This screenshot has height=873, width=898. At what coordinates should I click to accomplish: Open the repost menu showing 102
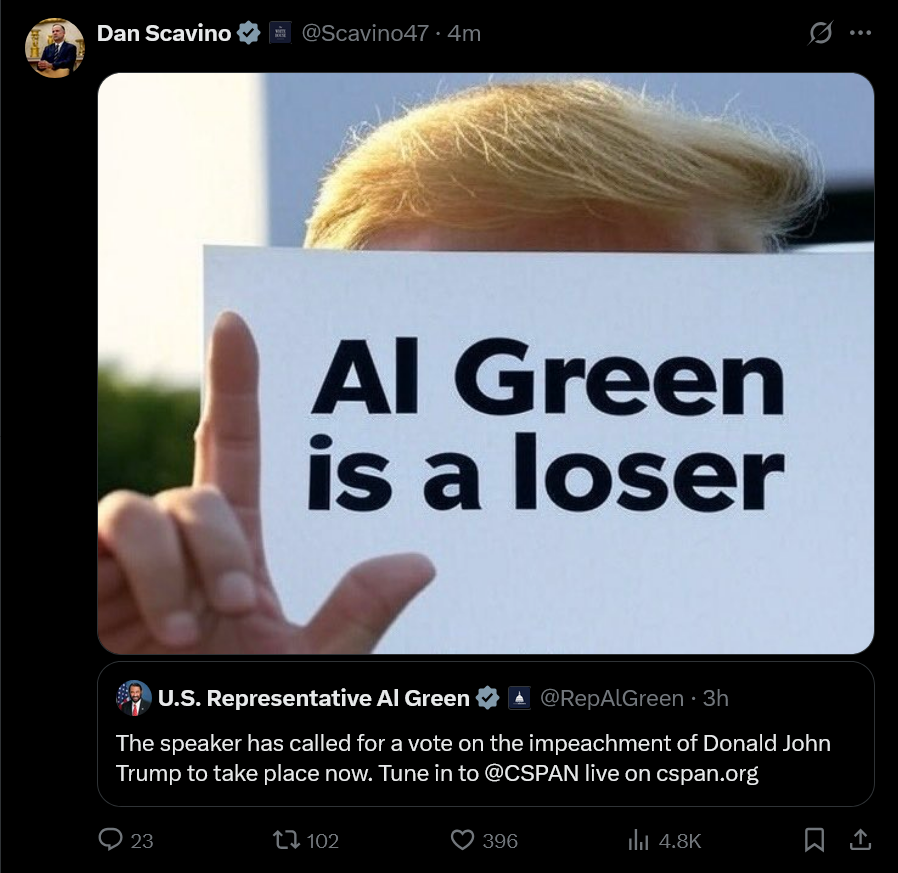[x=306, y=840]
